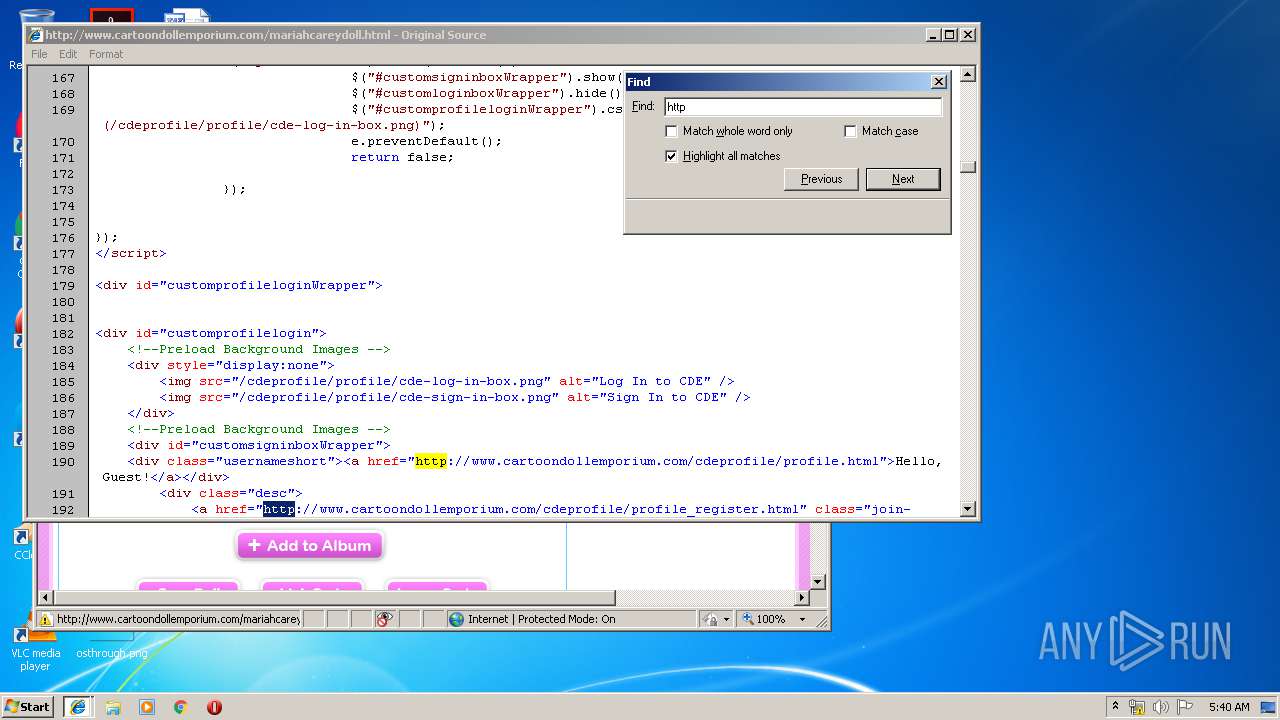Click customsigninboxWrapper div on line 189
The width and height of the screenshot is (1280, 720).
coord(259,445)
